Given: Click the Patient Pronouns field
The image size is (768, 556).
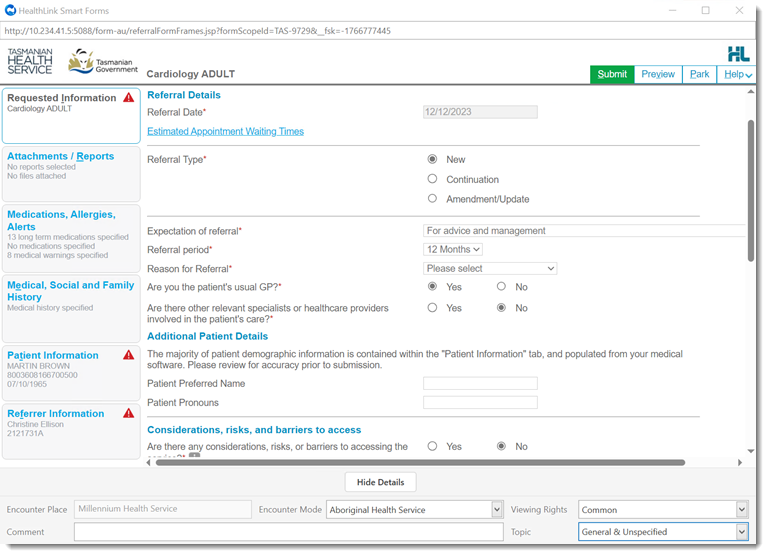Looking at the screenshot, I should pyautogui.click(x=480, y=402).
